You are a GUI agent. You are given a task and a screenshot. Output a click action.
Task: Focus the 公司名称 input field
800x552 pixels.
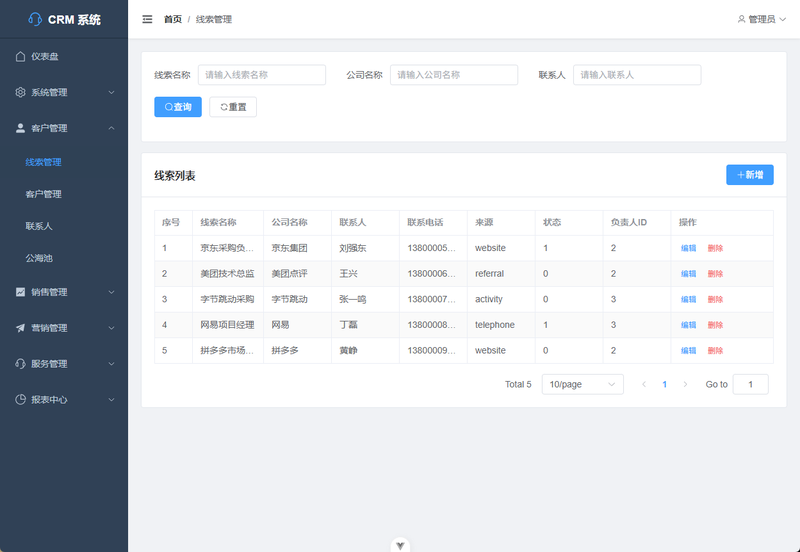pos(454,75)
